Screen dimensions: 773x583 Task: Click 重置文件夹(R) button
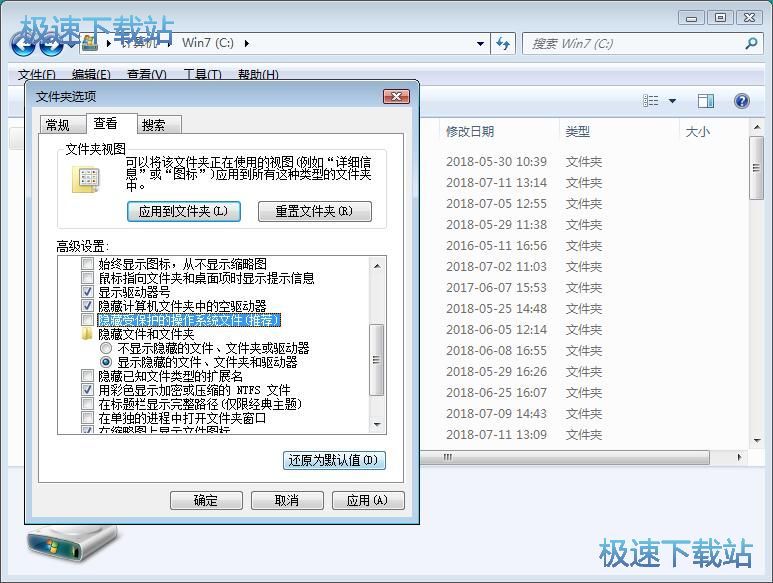click(315, 211)
